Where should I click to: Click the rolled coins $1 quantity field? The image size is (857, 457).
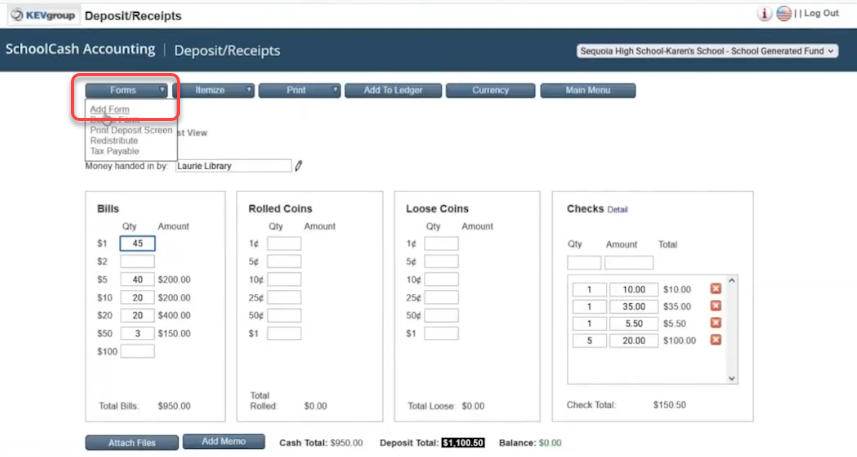coord(284,333)
